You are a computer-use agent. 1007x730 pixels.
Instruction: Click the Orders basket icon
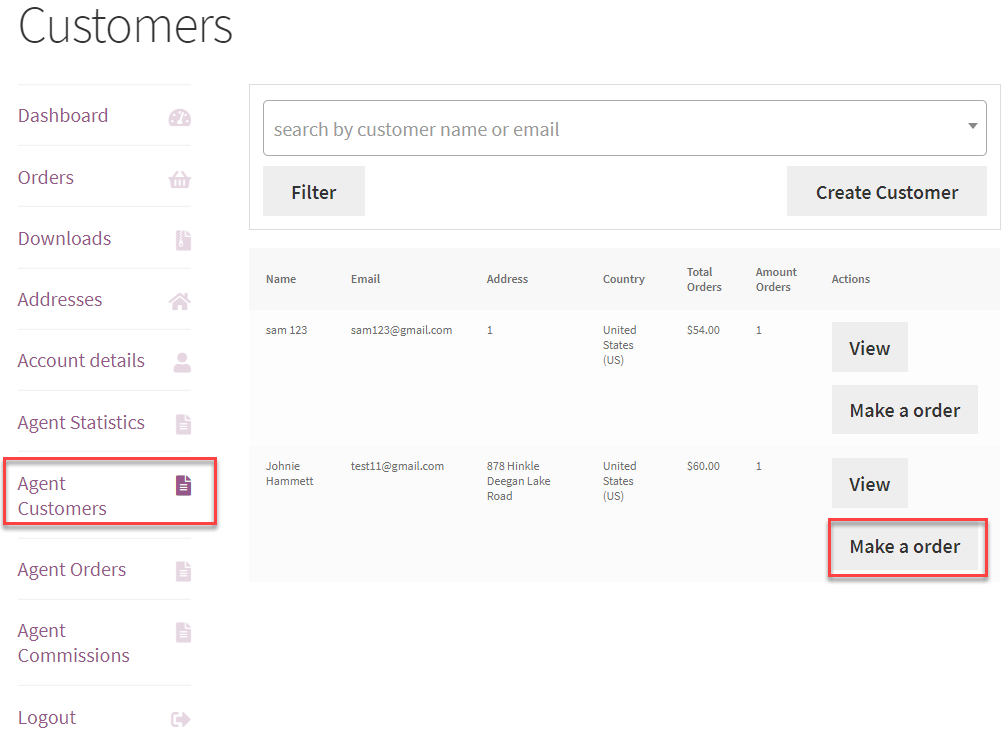click(180, 180)
